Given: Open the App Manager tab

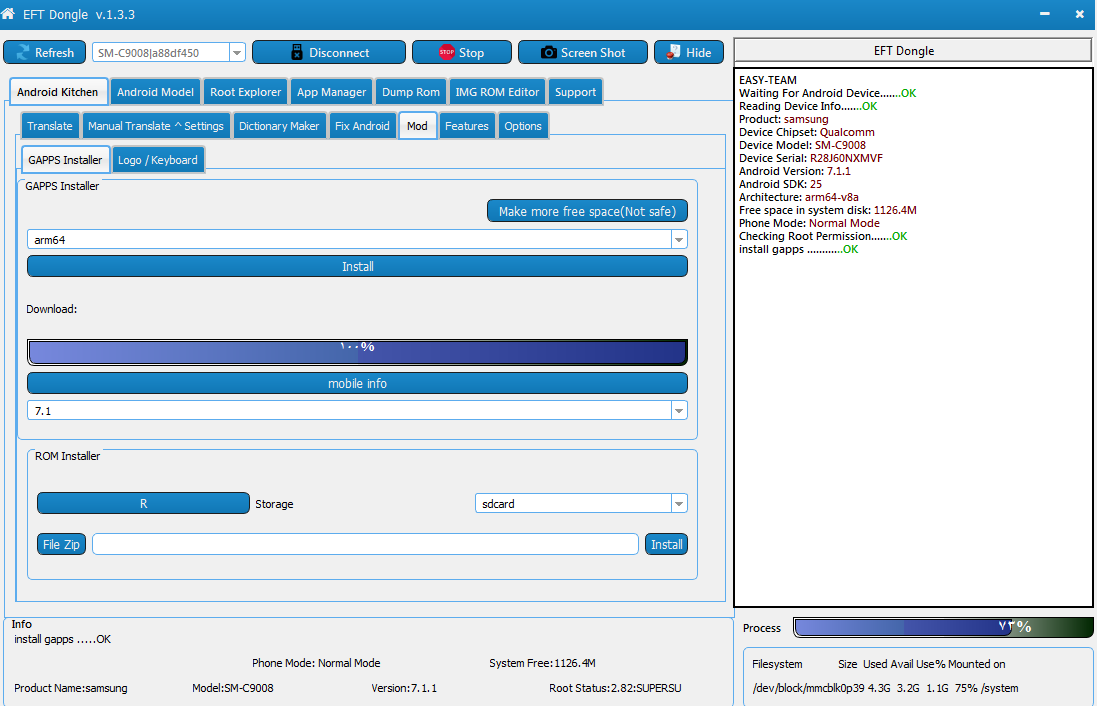Looking at the screenshot, I should click(x=332, y=92).
